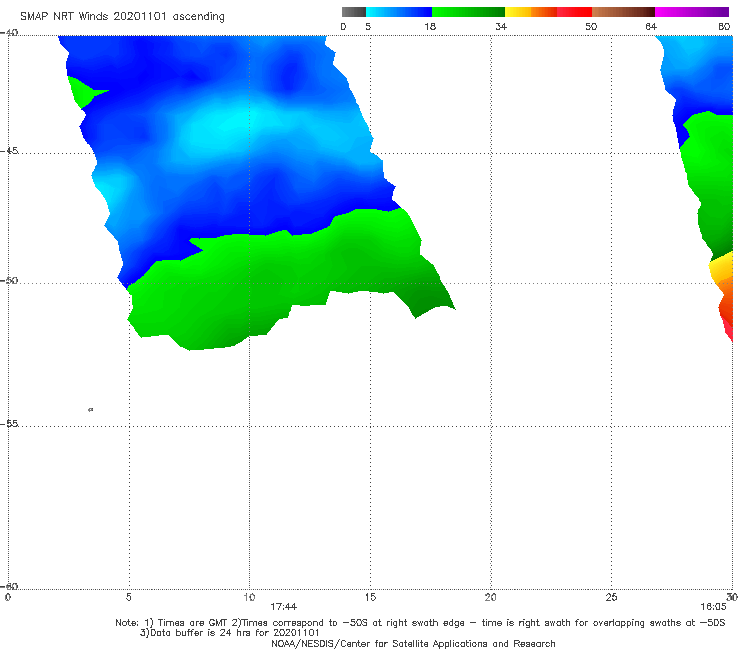Click the swath time label '17:44'
The width and height of the screenshot is (740, 650).
point(284,607)
